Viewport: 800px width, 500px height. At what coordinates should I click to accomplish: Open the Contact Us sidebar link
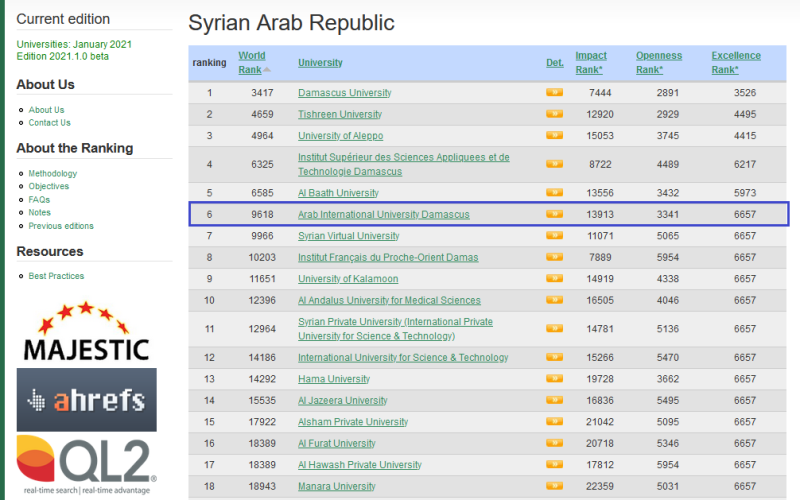(49, 123)
